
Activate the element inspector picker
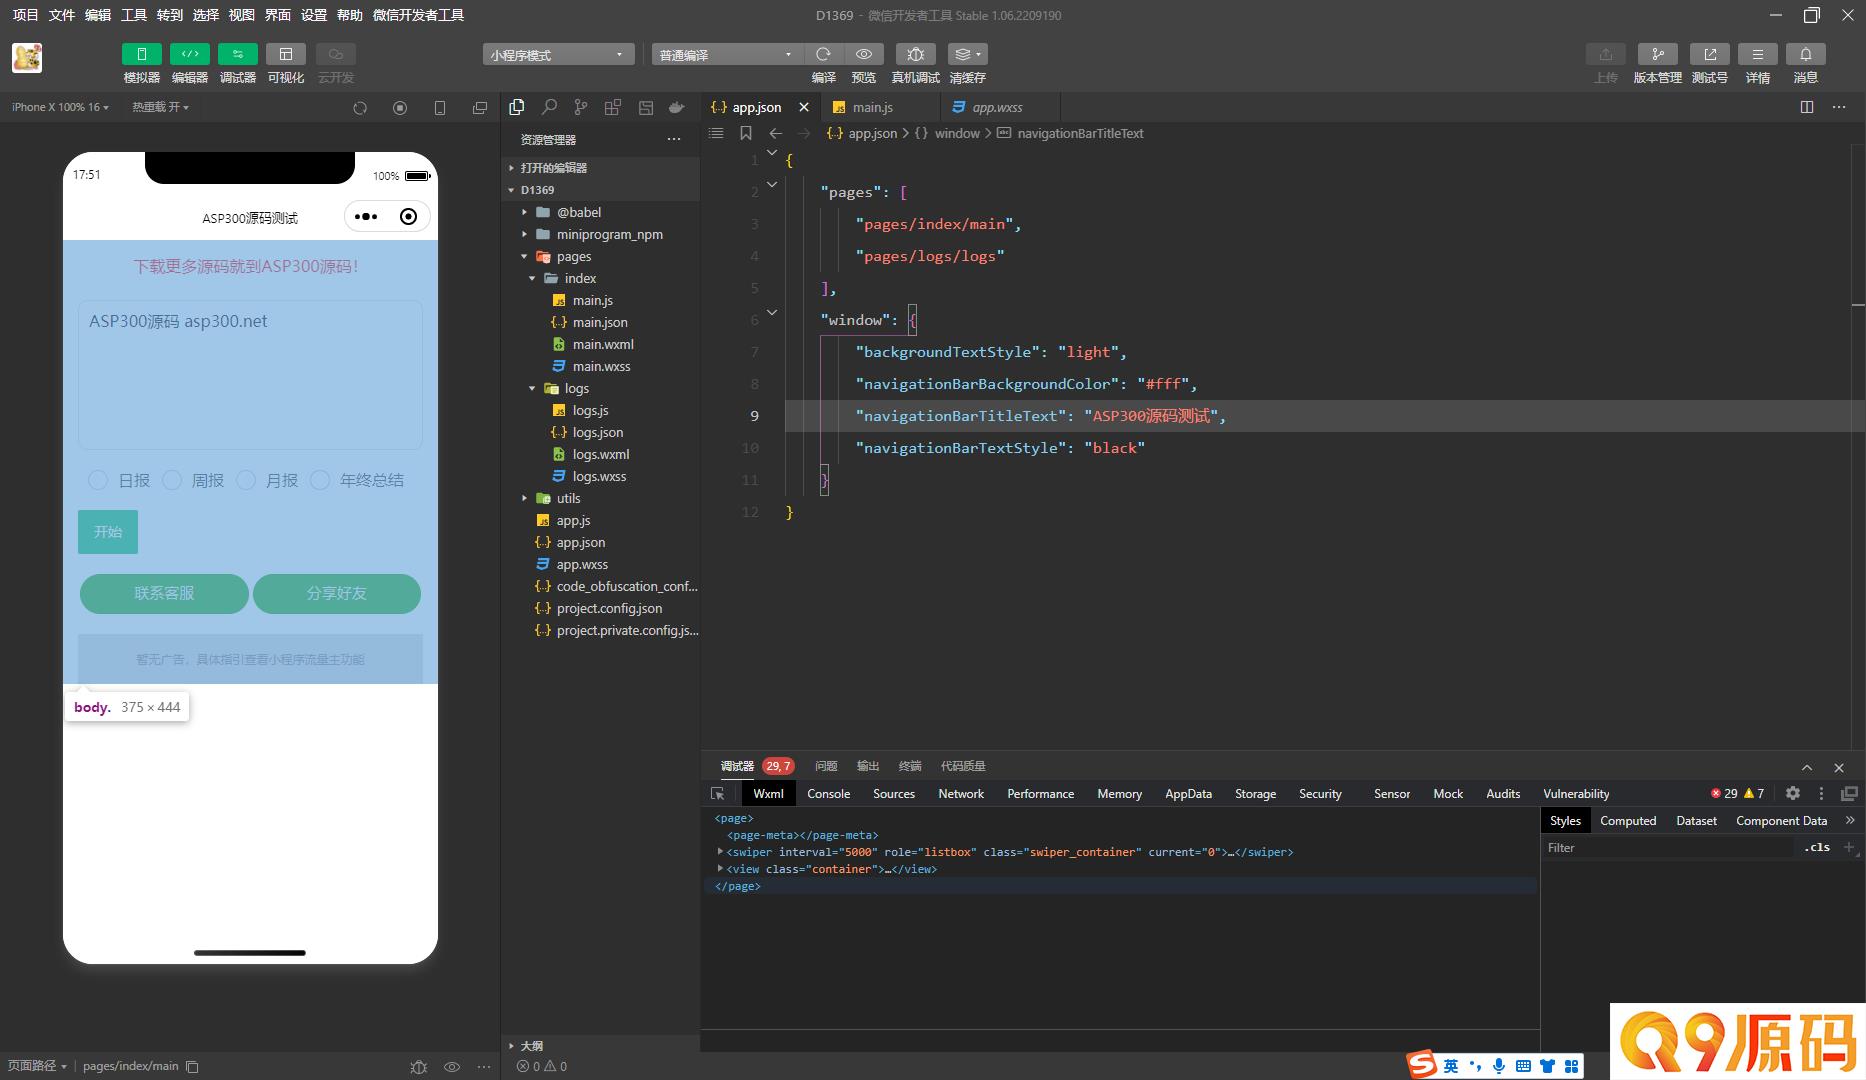[718, 793]
